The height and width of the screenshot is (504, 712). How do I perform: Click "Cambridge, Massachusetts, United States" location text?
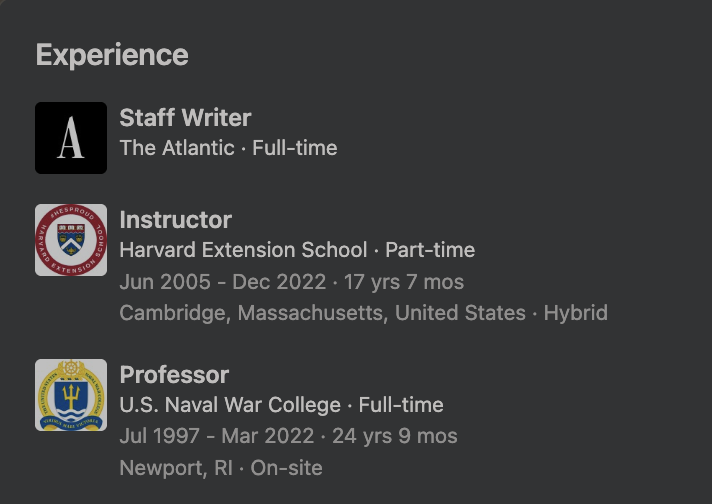[x=322, y=313]
